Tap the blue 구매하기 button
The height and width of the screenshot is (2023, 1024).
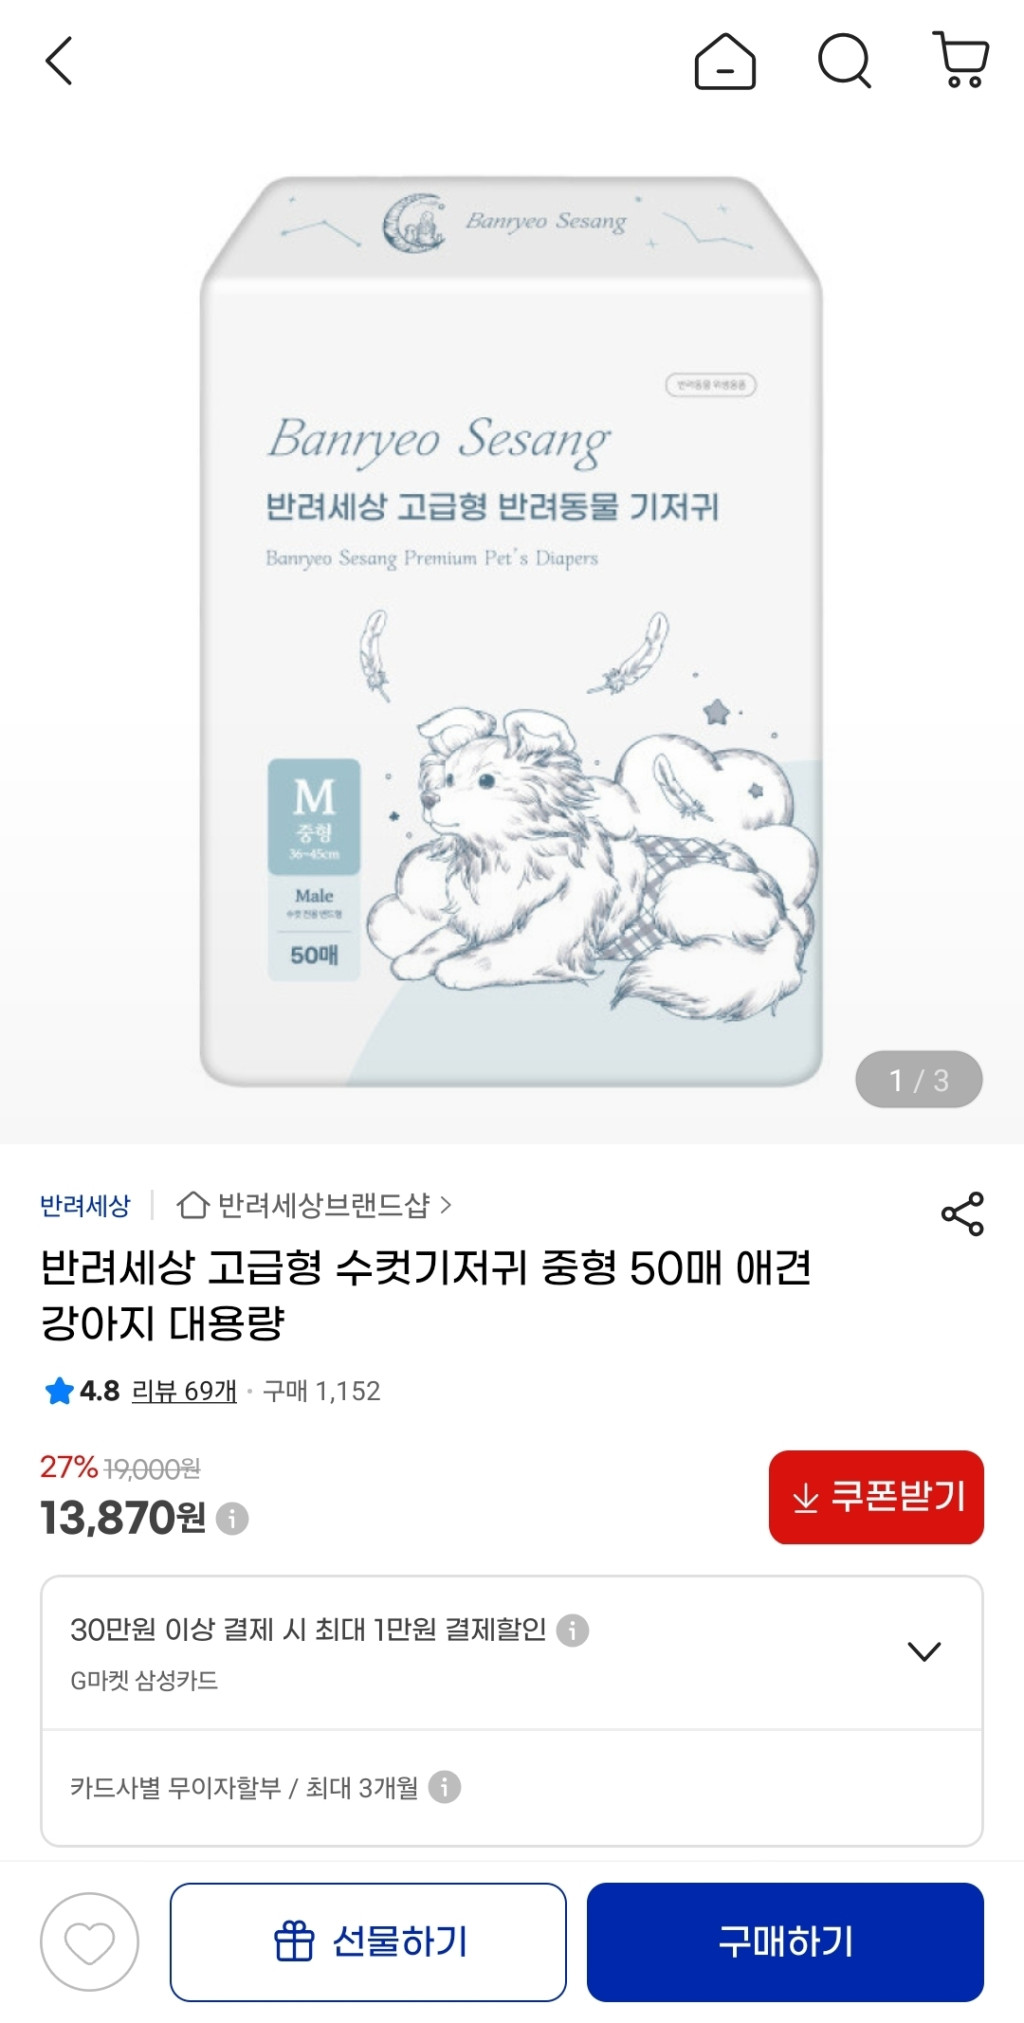coord(785,1942)
